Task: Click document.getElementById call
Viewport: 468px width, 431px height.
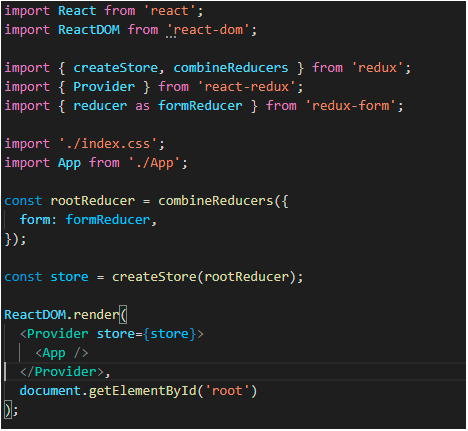Action: (x=138, y=391)
